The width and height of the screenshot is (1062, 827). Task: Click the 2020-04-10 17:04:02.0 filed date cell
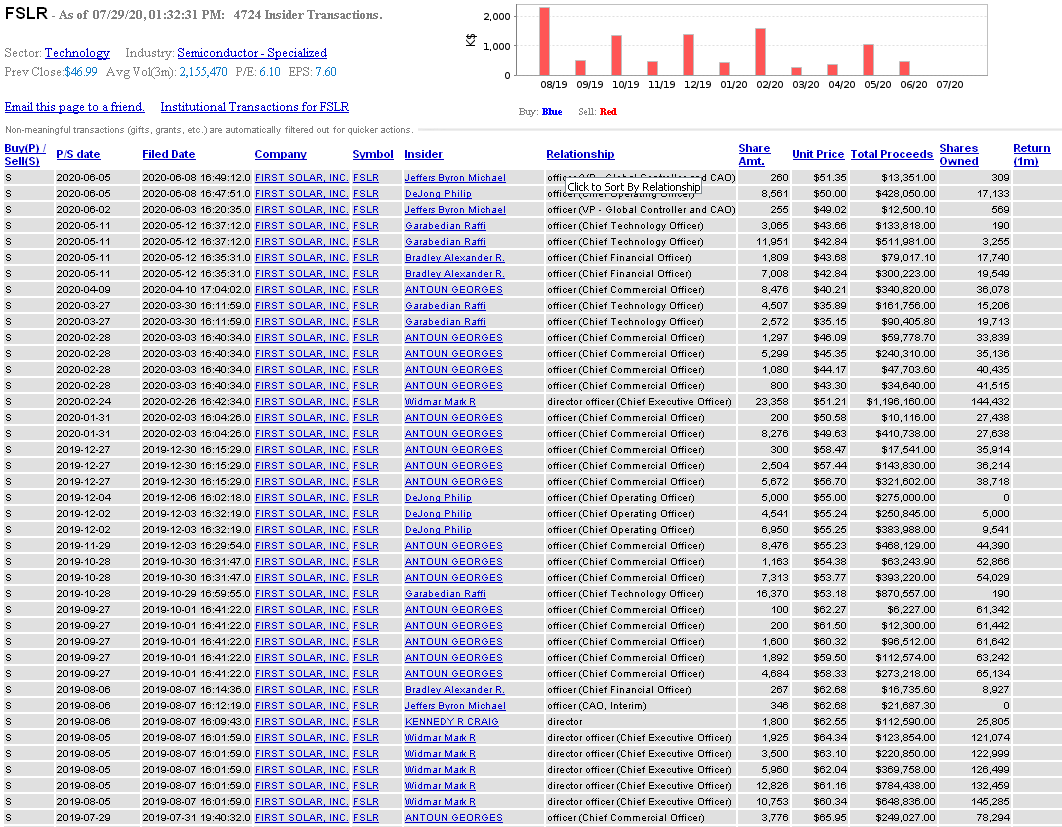(x=196, y=290)
